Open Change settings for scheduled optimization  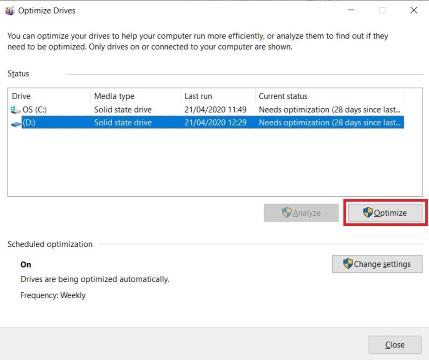coord(377,264)
